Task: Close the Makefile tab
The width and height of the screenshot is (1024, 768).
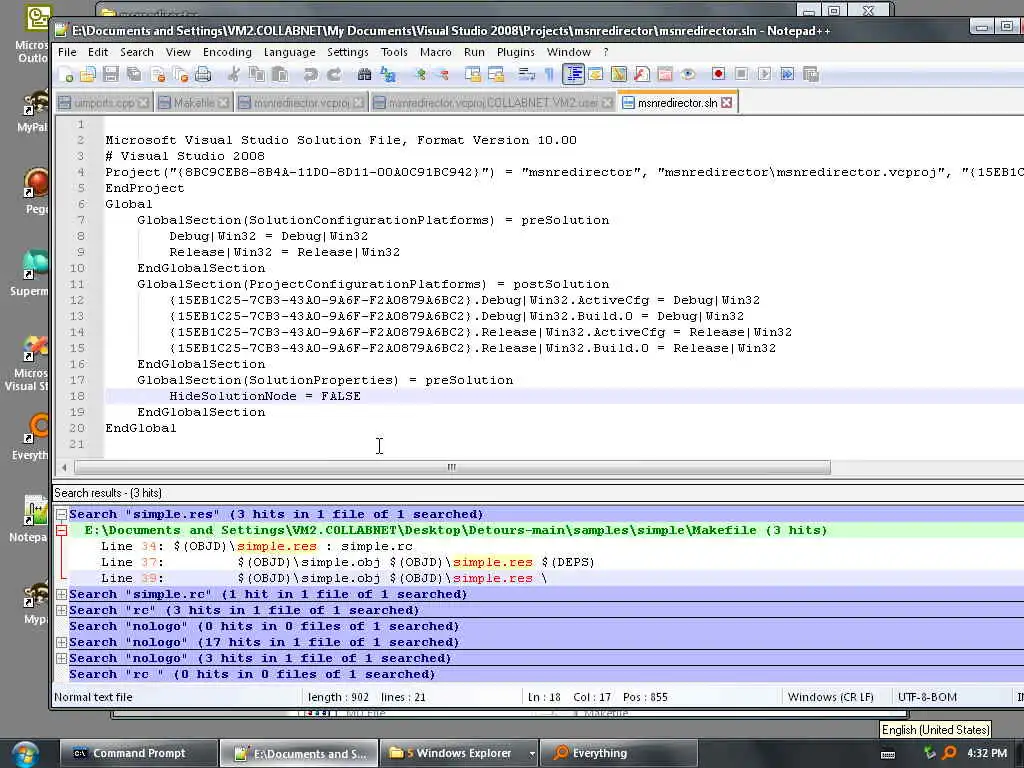Action: (223, 103)
